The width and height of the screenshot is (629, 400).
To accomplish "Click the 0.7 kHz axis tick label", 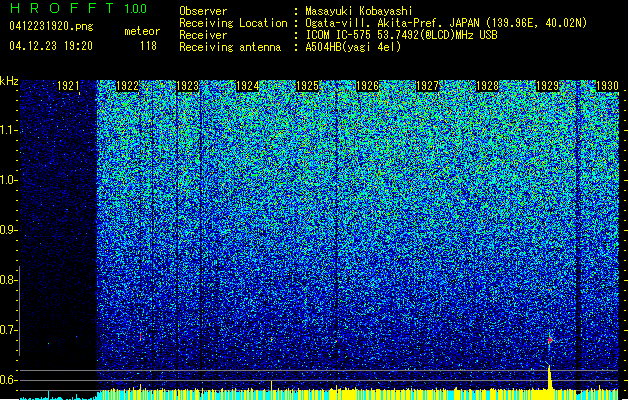I will pos(8,330).
